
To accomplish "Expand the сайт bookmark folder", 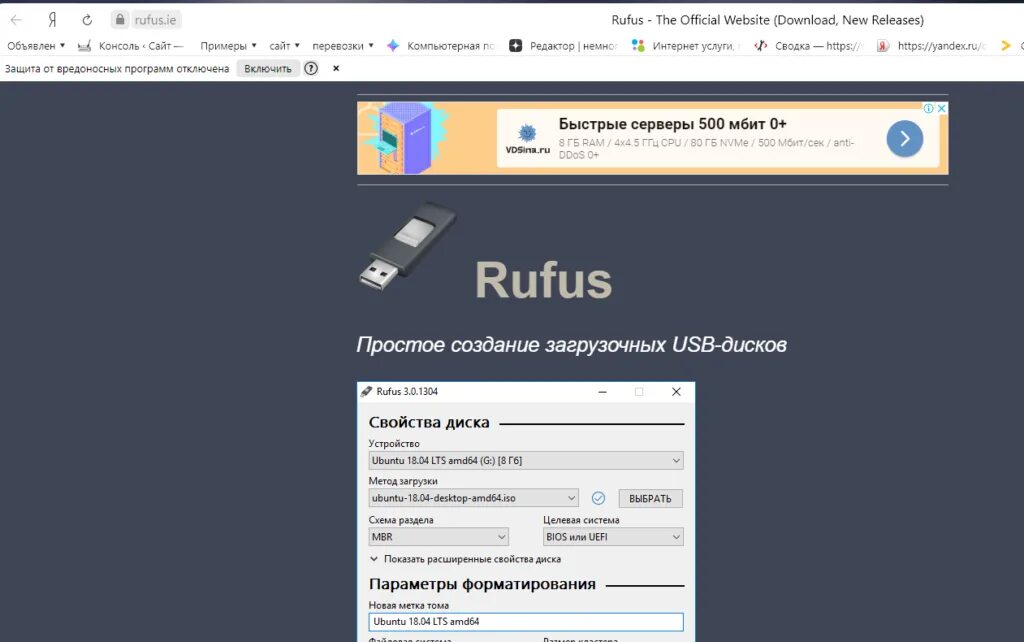I will coord(284,46).
